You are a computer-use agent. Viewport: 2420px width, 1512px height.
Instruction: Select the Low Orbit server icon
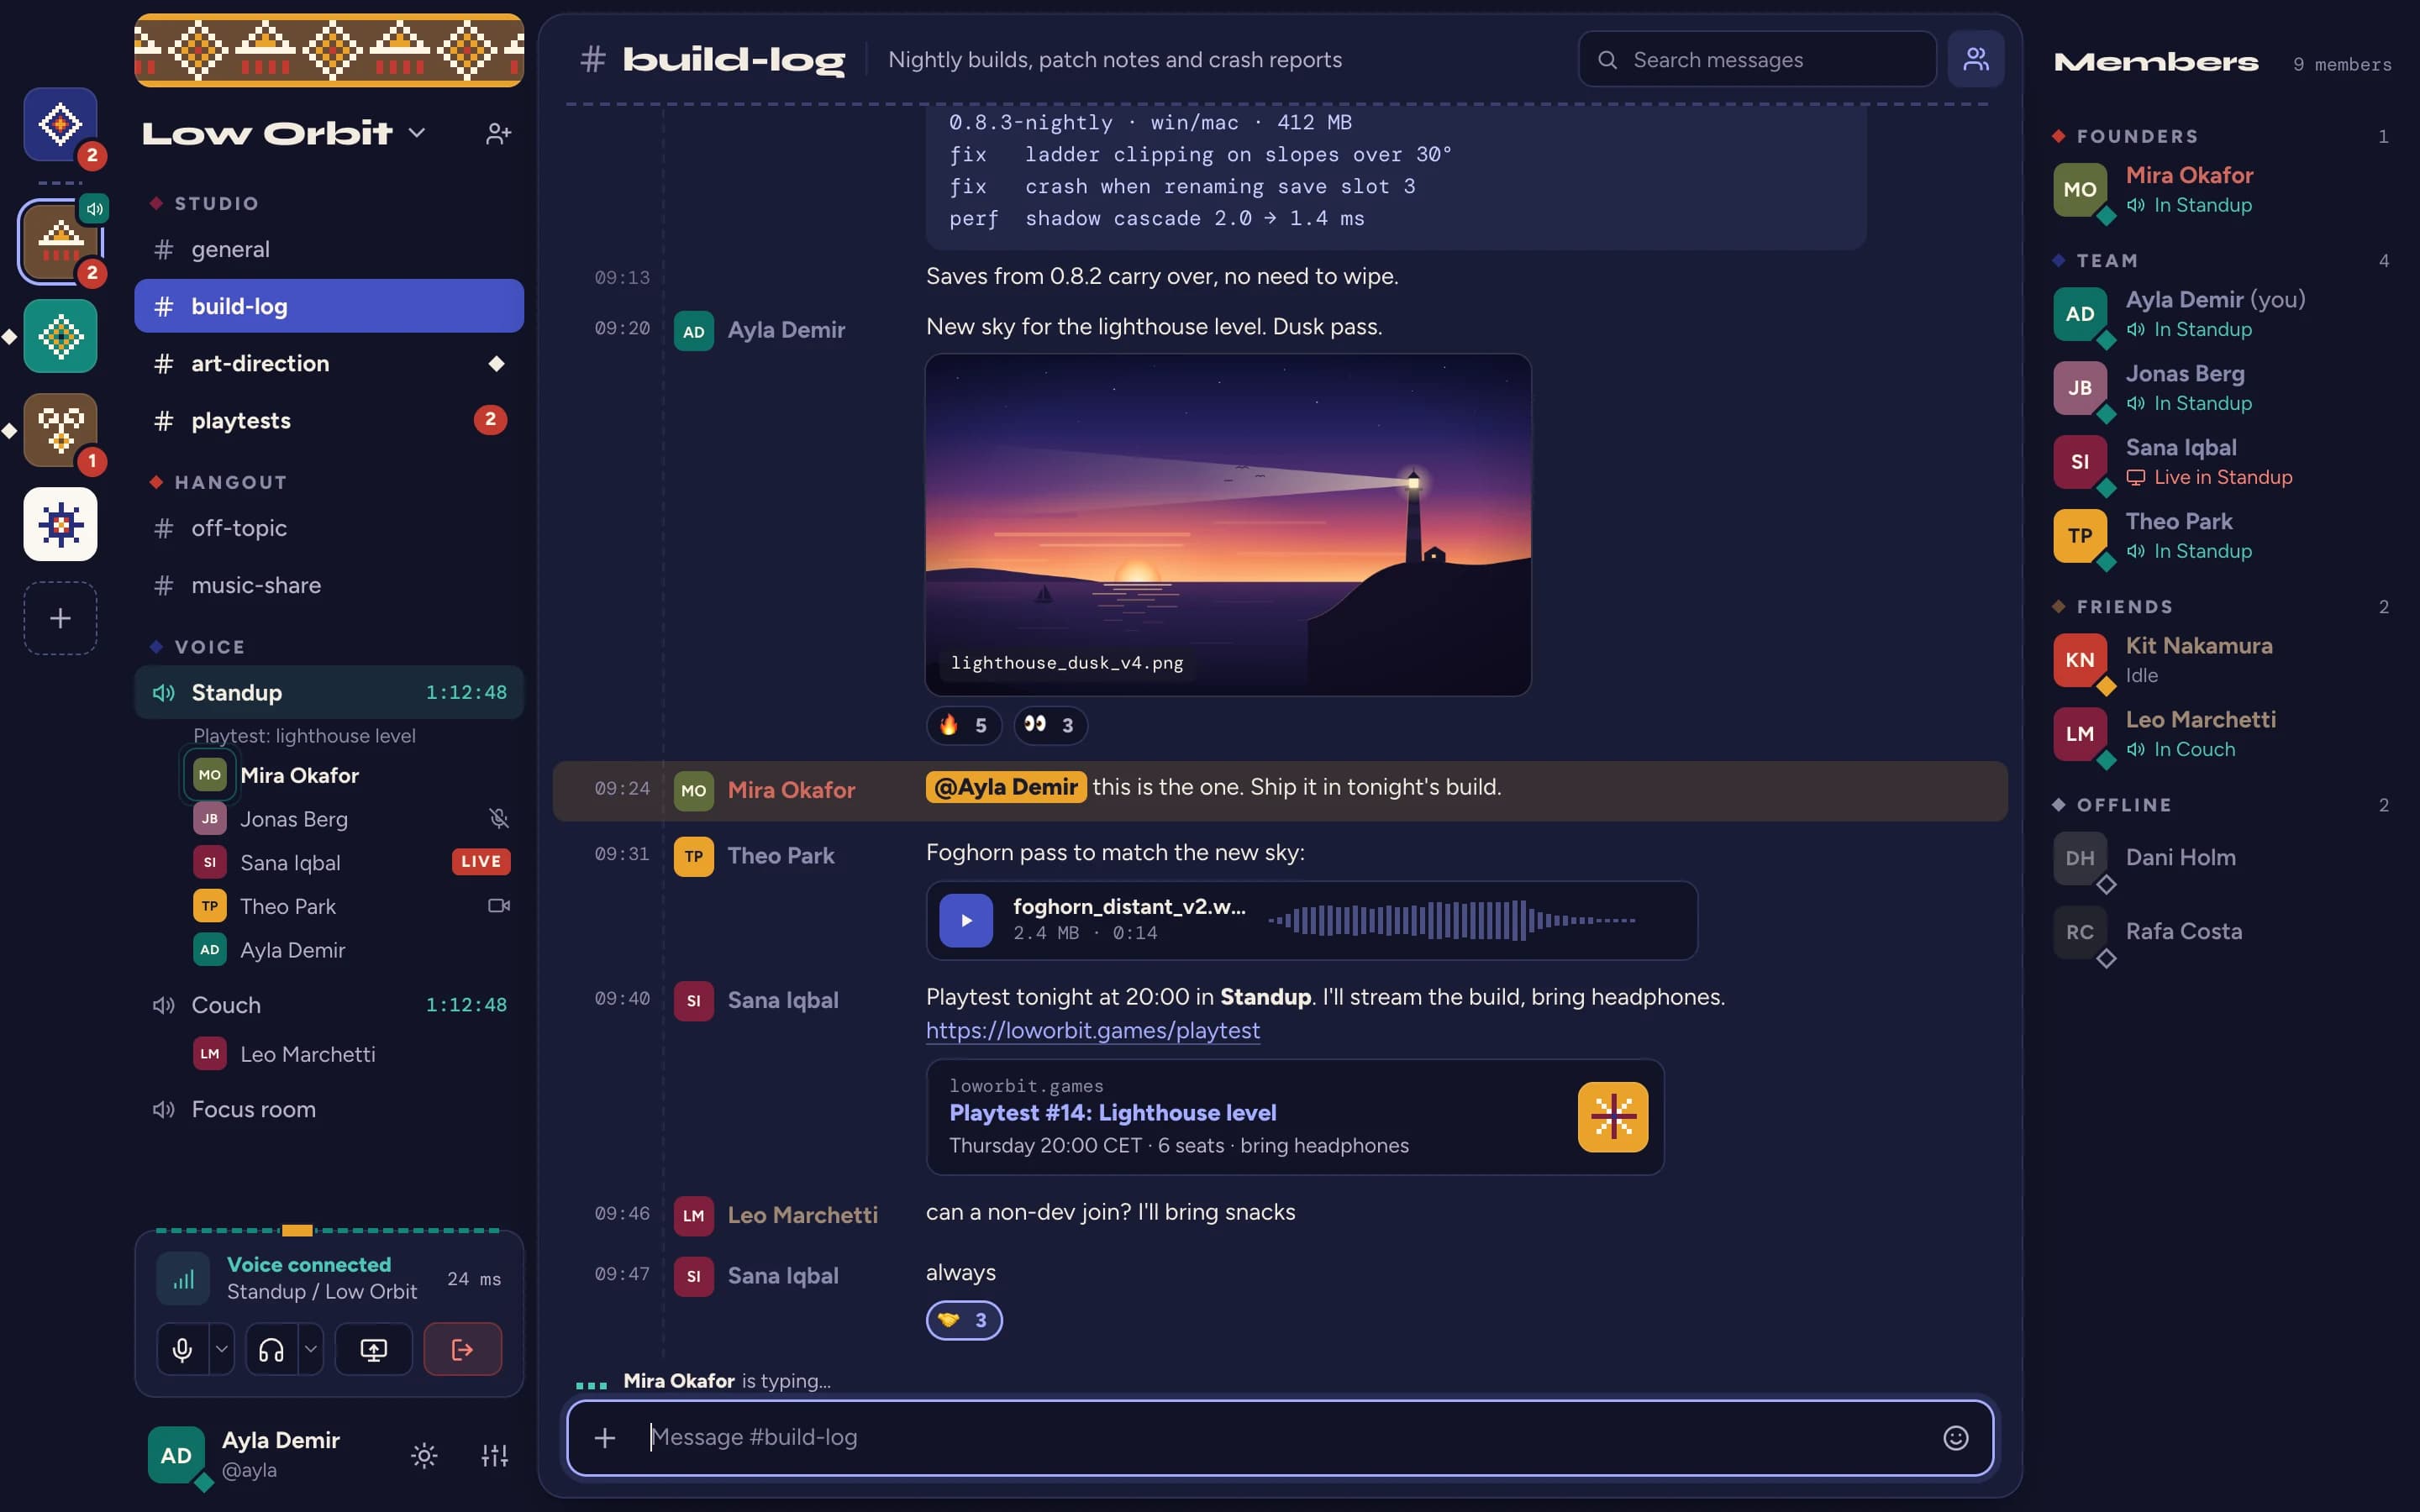60,241
